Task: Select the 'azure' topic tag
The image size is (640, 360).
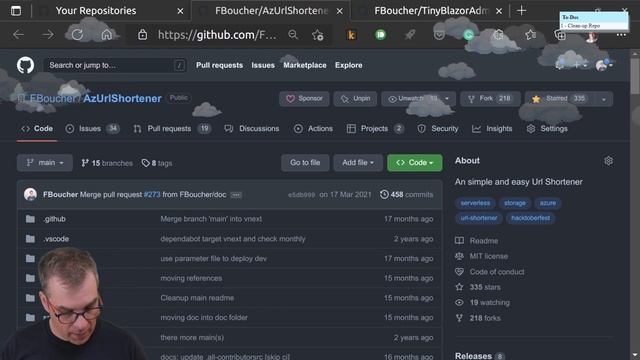Action: pos(548,203)
